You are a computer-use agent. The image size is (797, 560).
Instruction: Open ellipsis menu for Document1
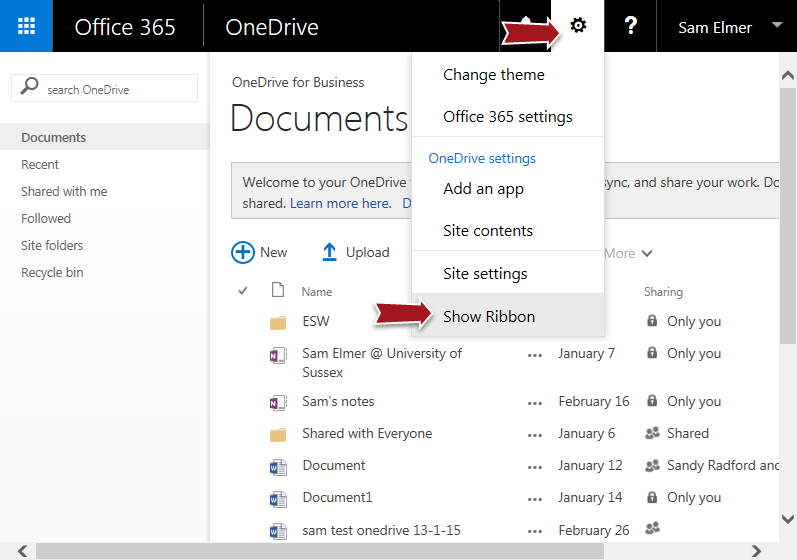click(535, 500)
